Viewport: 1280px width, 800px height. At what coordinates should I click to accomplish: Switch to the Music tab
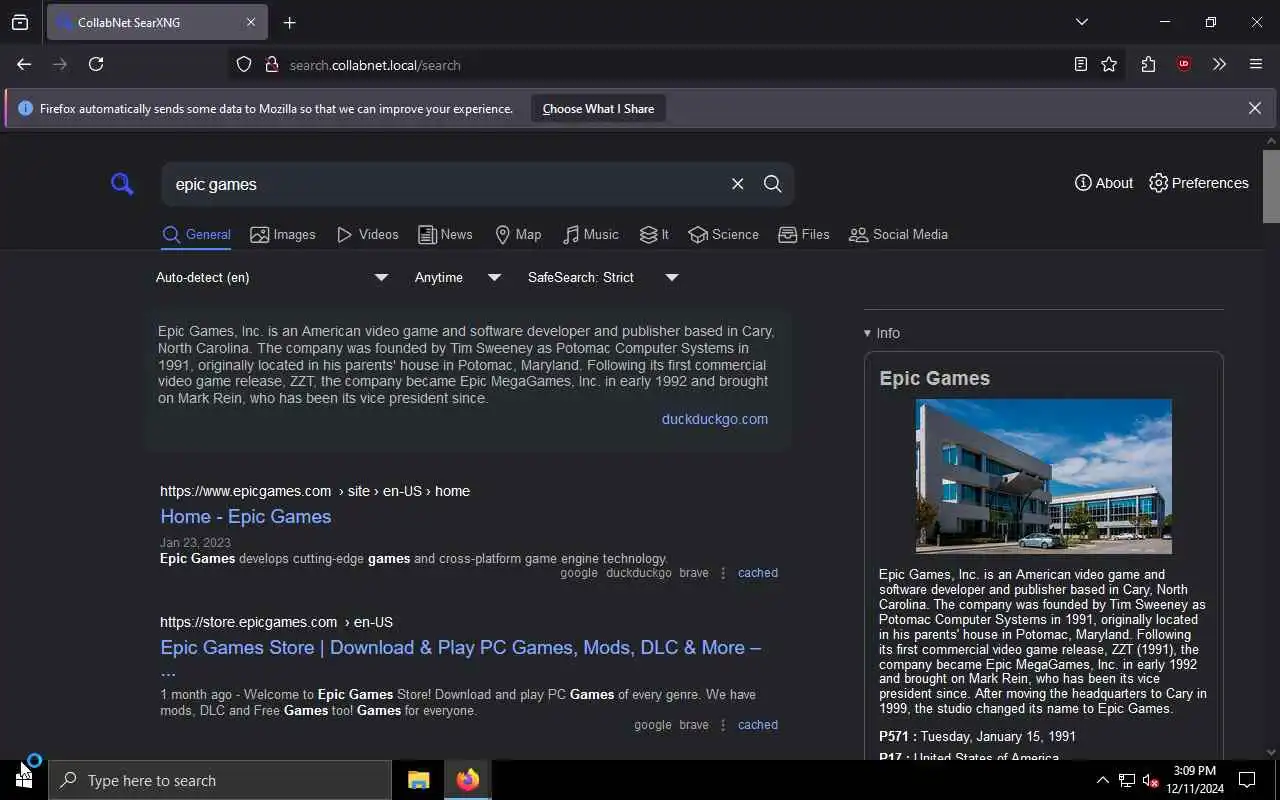pyautogui.click(x=591, y=235)
